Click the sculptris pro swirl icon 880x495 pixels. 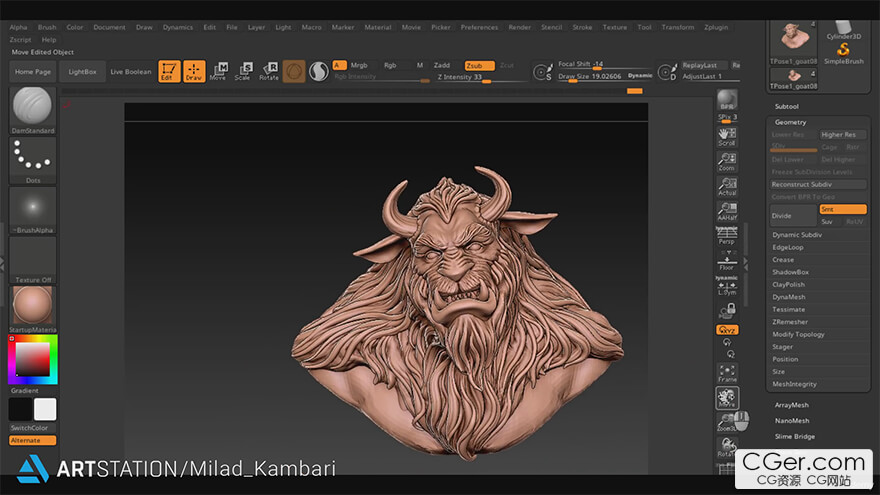(319, 71)
